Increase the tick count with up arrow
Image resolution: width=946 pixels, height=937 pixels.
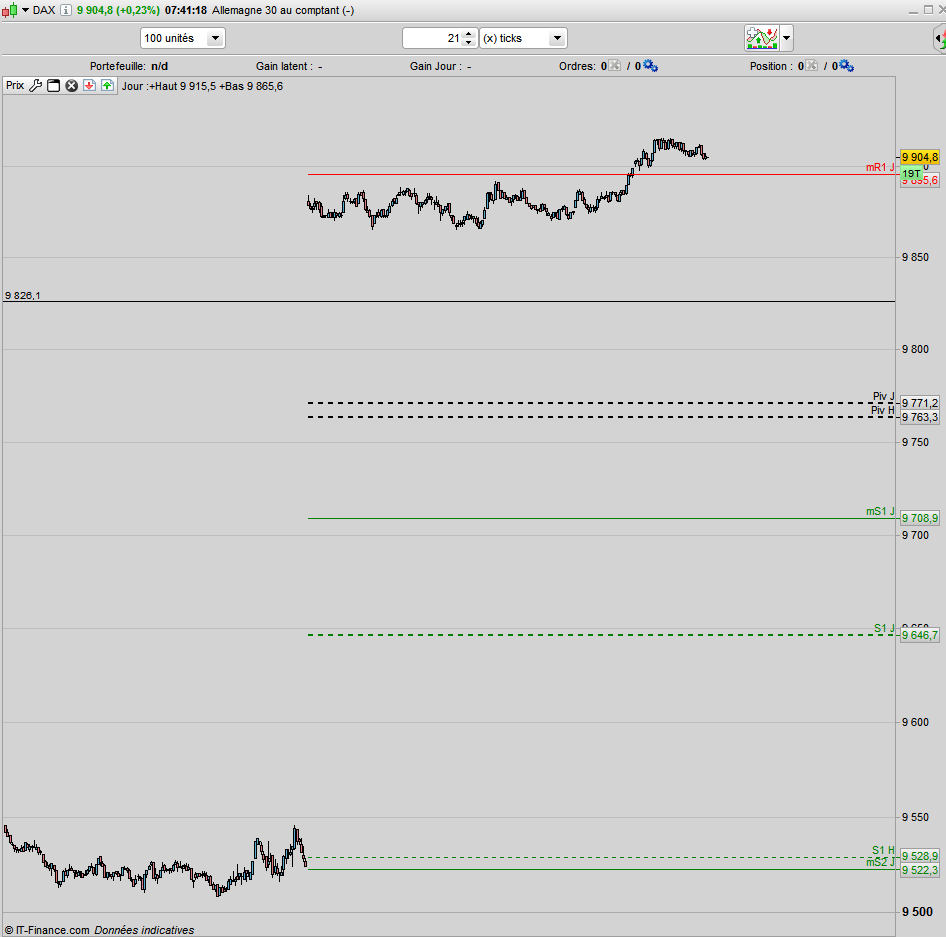click(x=469, y=34)
